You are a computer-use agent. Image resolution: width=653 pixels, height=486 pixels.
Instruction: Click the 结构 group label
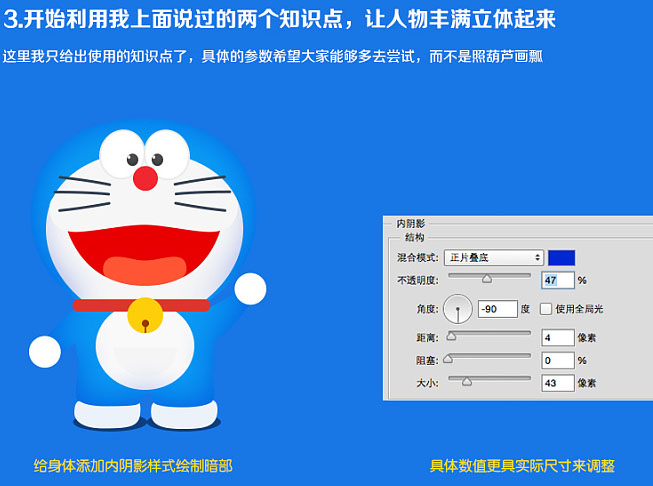pyautogui.click(x=414, y=237)
